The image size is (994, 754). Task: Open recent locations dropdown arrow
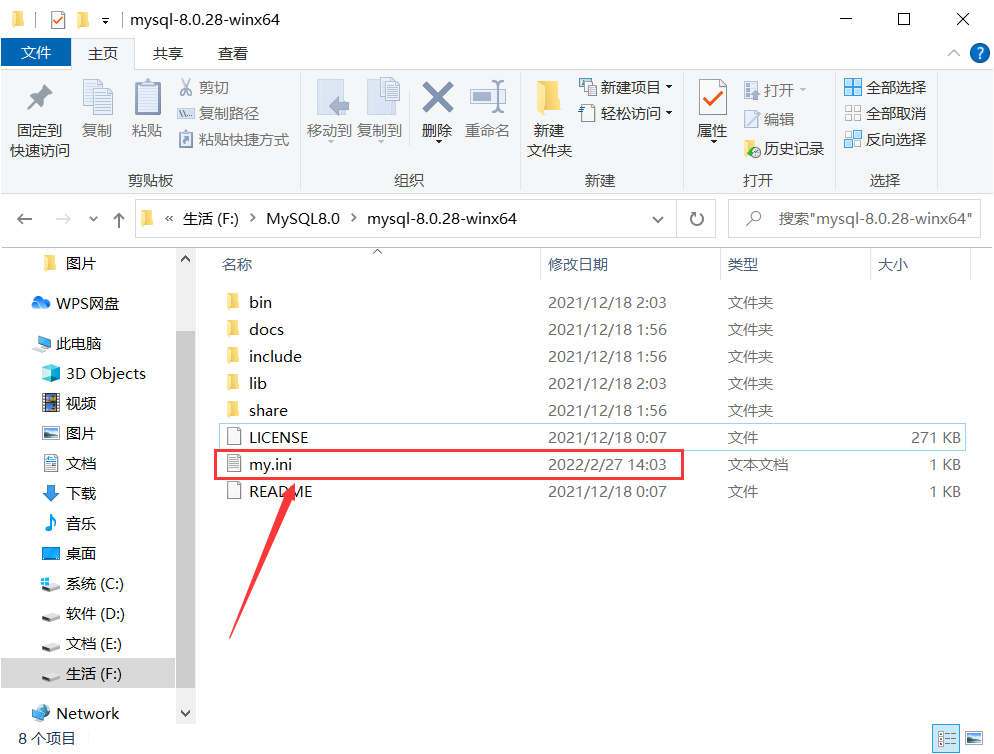93,219
